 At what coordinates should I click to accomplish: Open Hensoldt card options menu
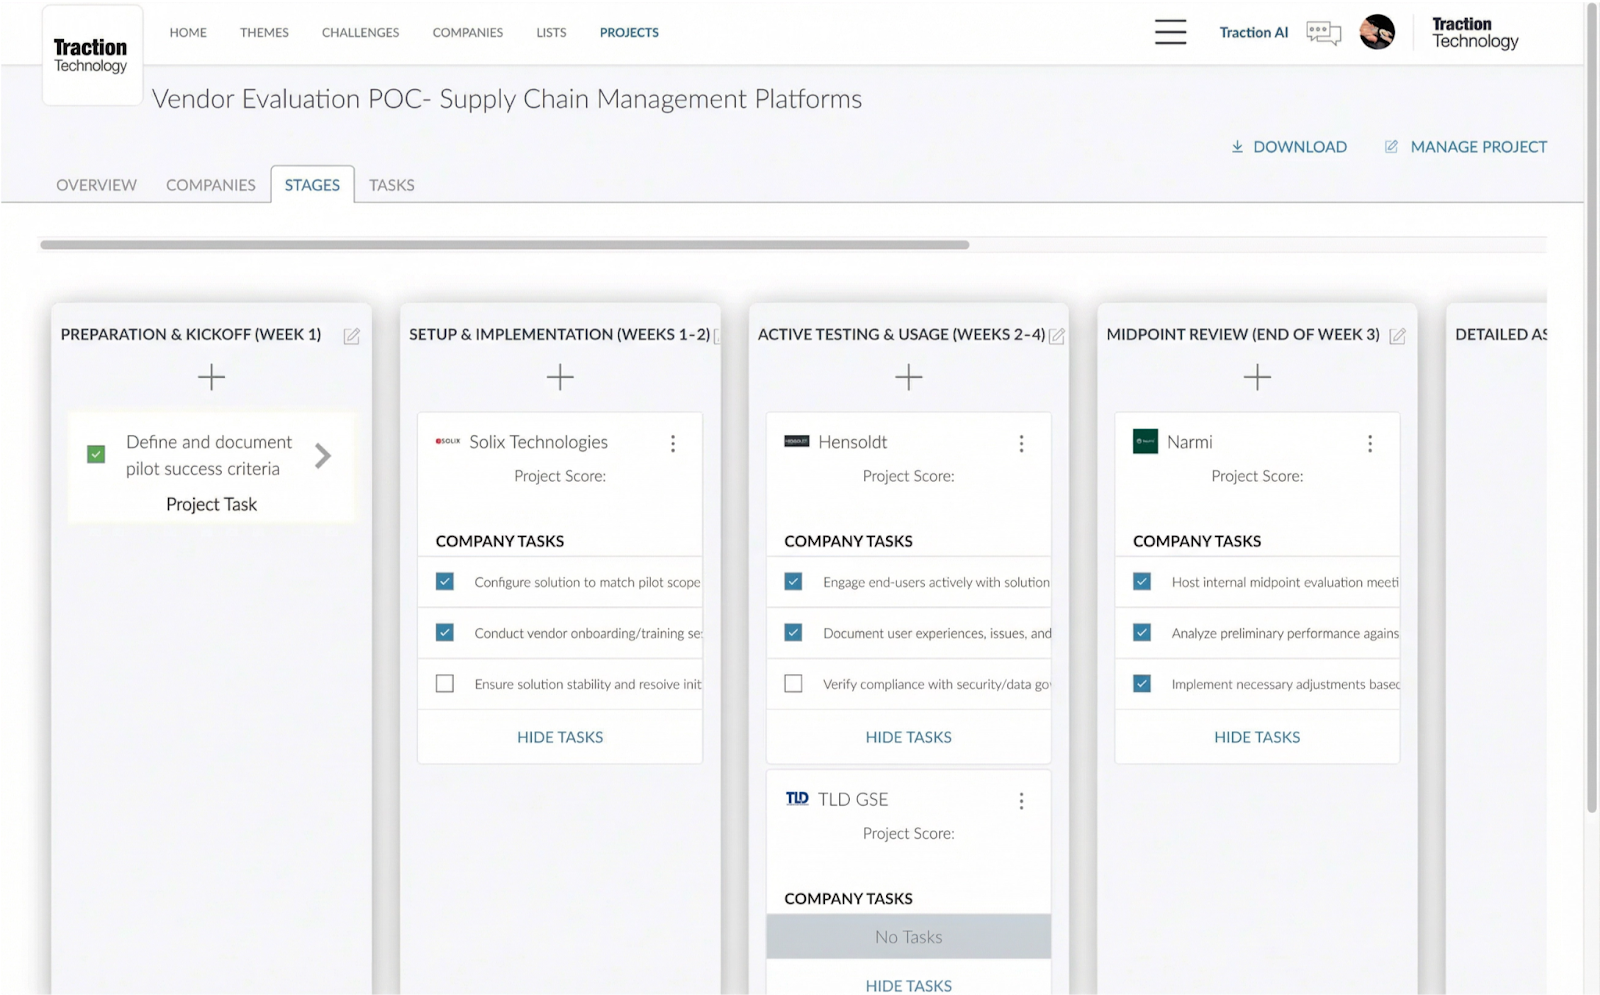tap(1021, 443)
